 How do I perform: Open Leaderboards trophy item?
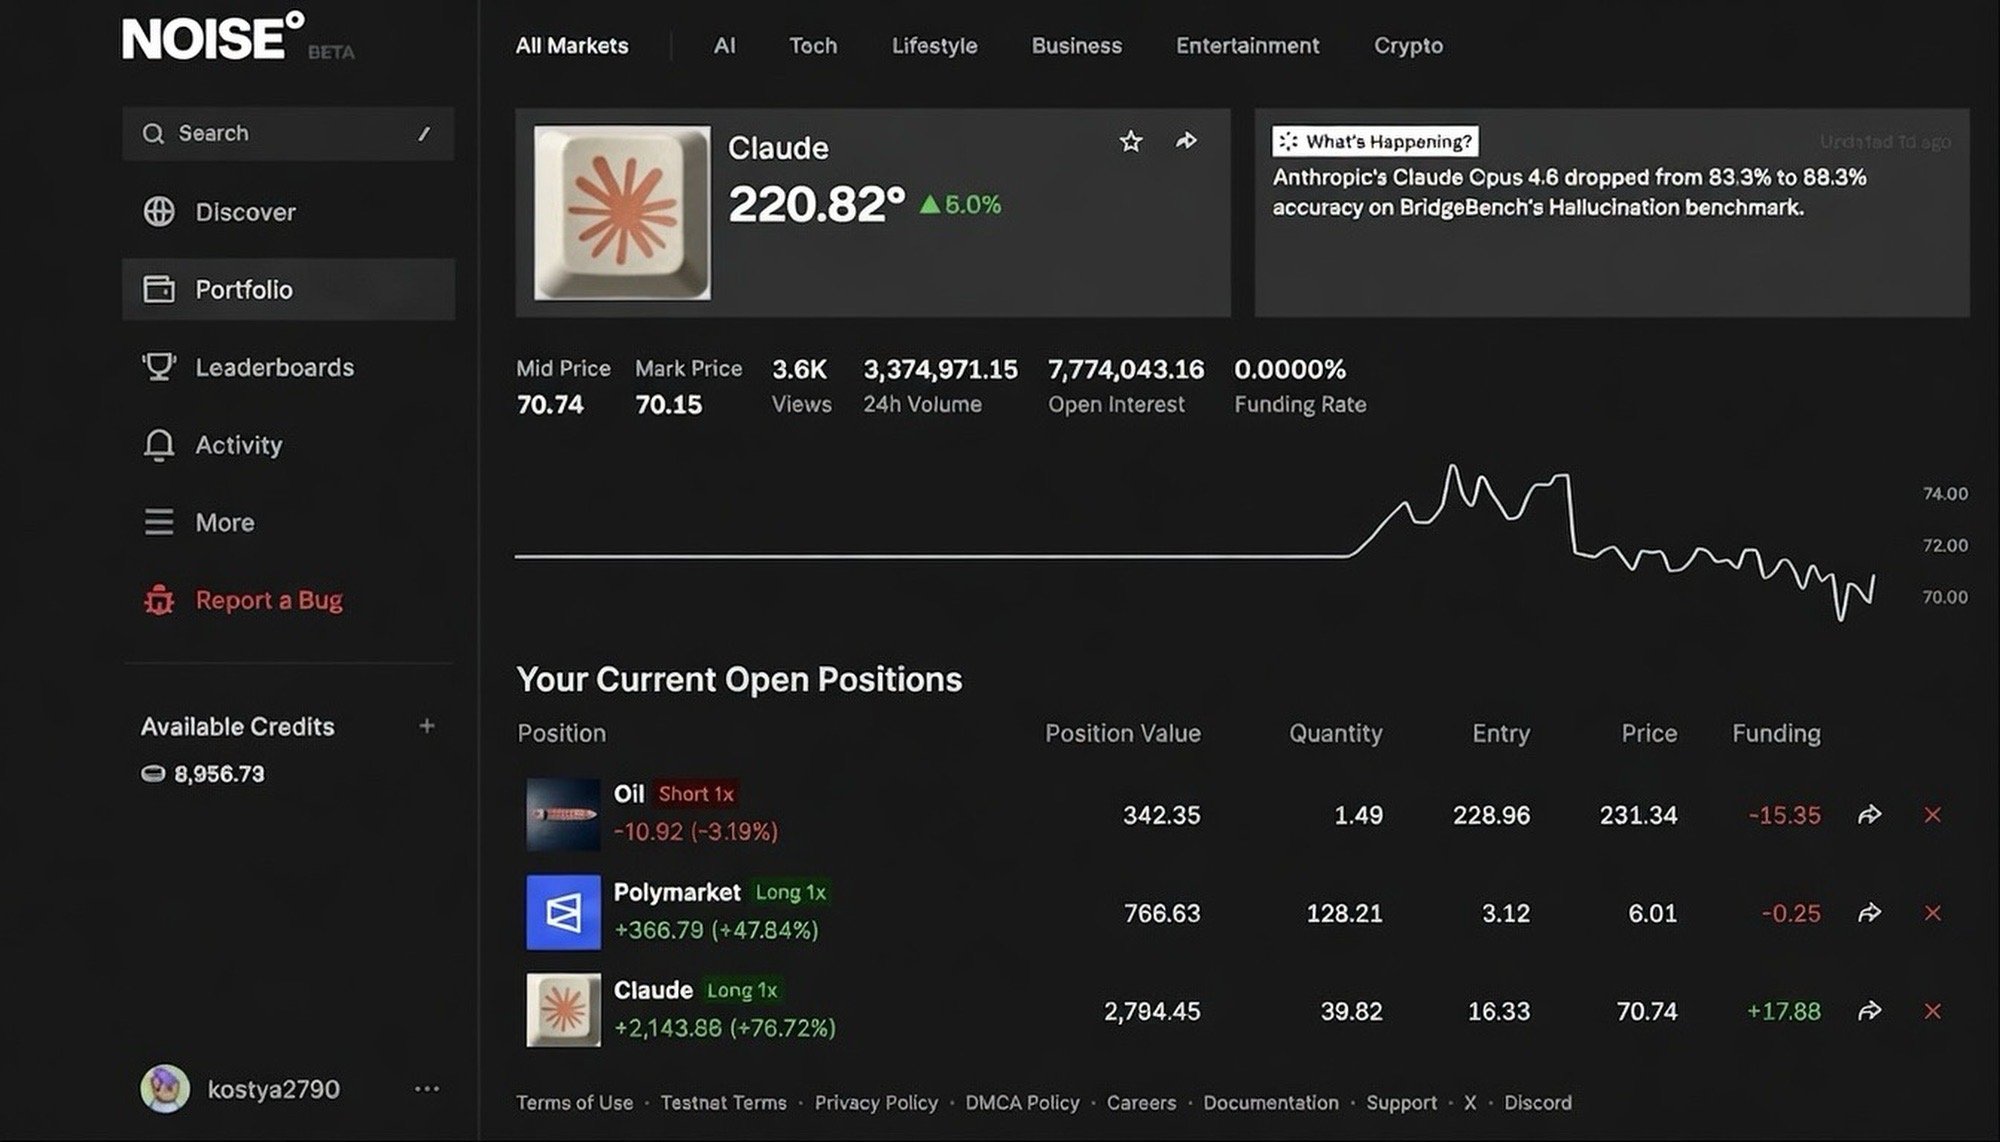click(x=159, y=367)
